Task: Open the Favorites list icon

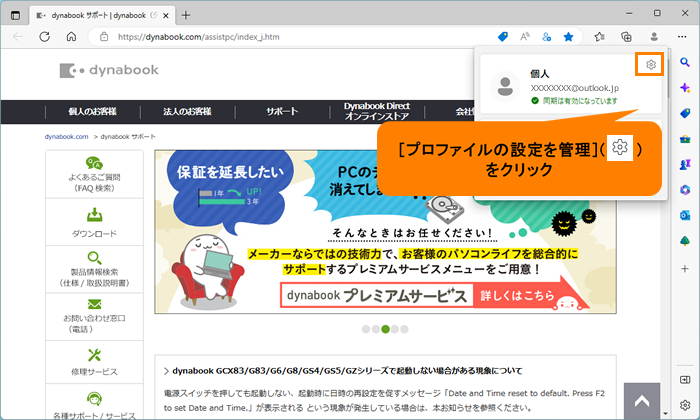Action: point(600,37)
